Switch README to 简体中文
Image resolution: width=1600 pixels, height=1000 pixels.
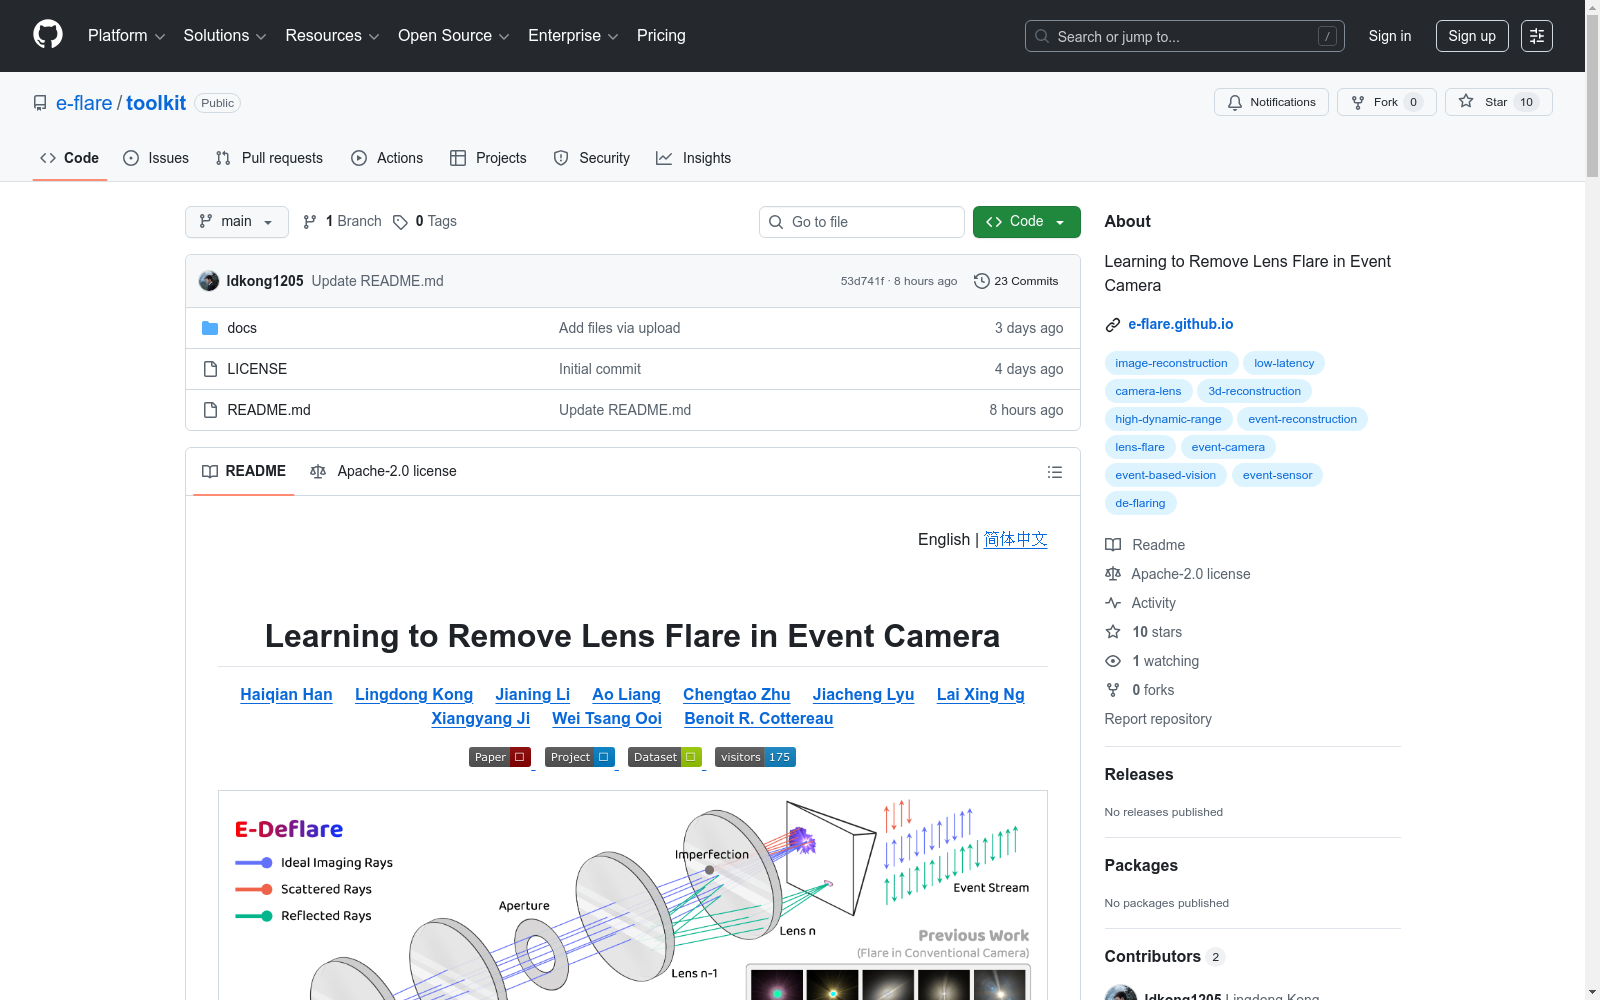pos(1016,539)
